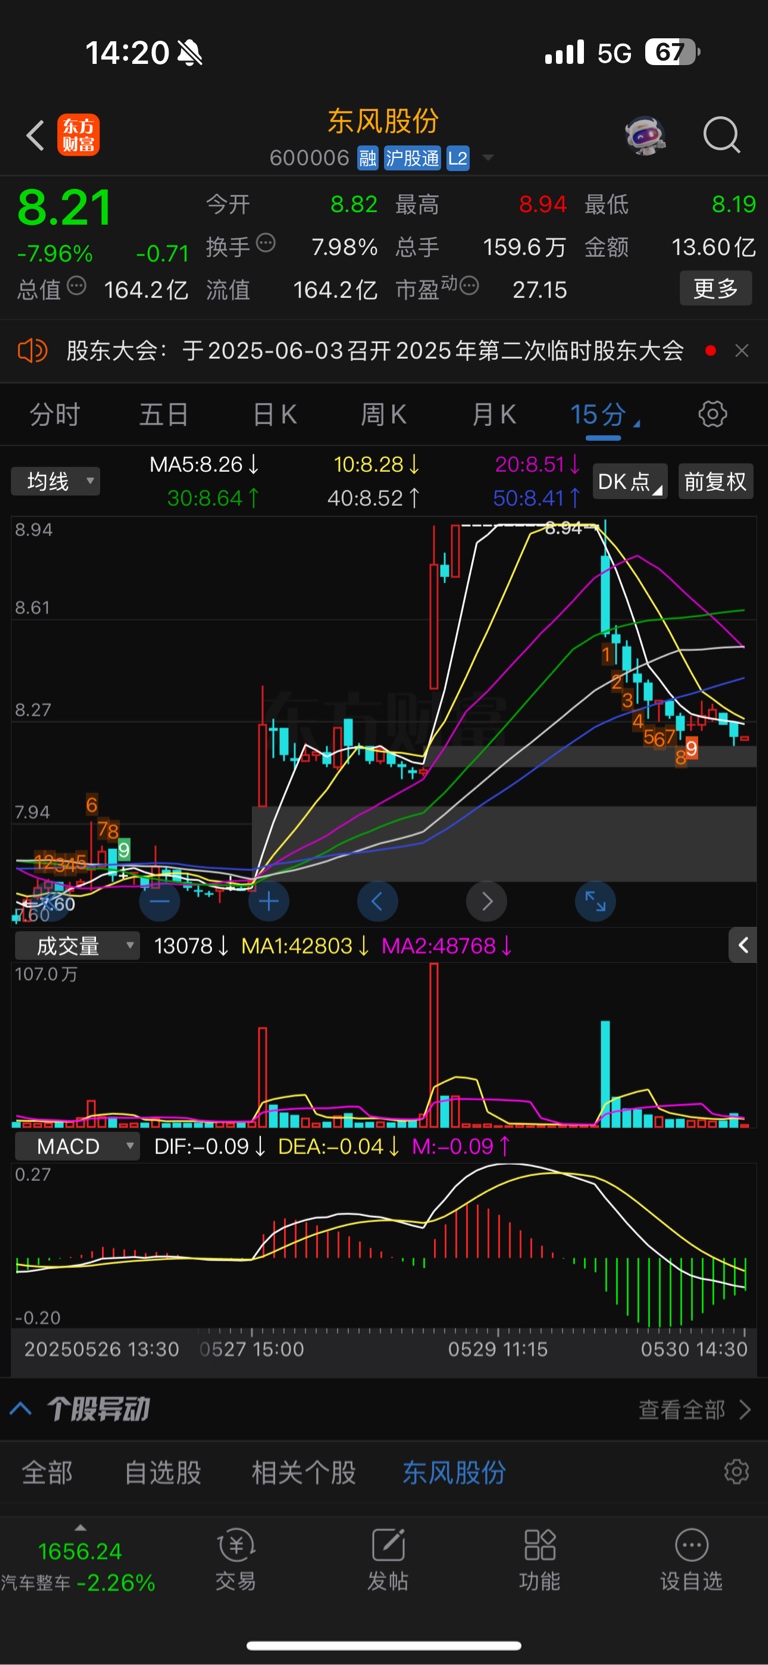Viewport: 768px width, 1665px height.
Task: Expand chart to fullscreen icon
Action: (595, 902)
